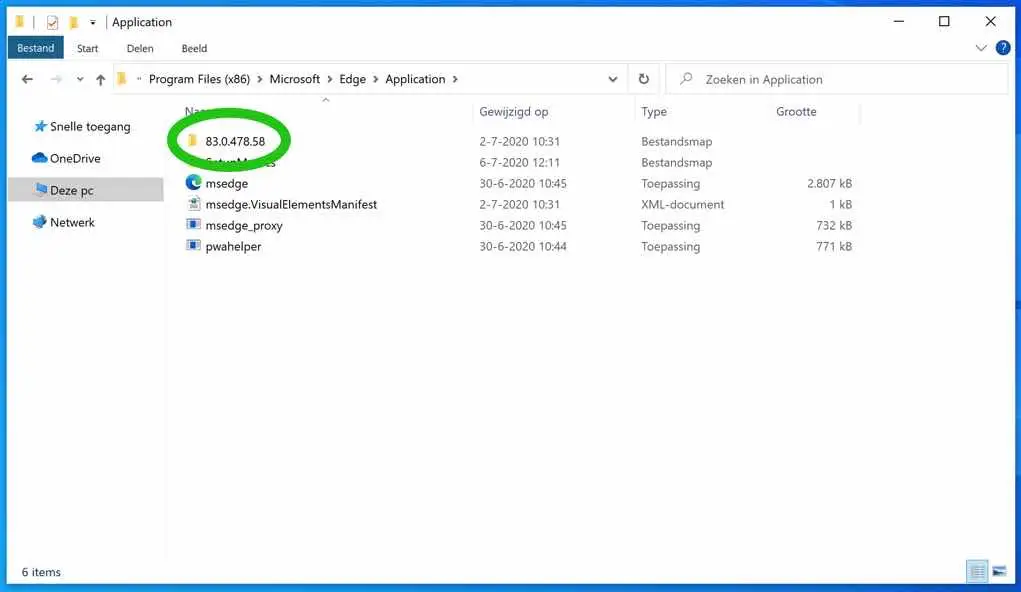The image size is (1021, 592).
Task: Switch to the Delen ribbon tab
Action: 140,48
